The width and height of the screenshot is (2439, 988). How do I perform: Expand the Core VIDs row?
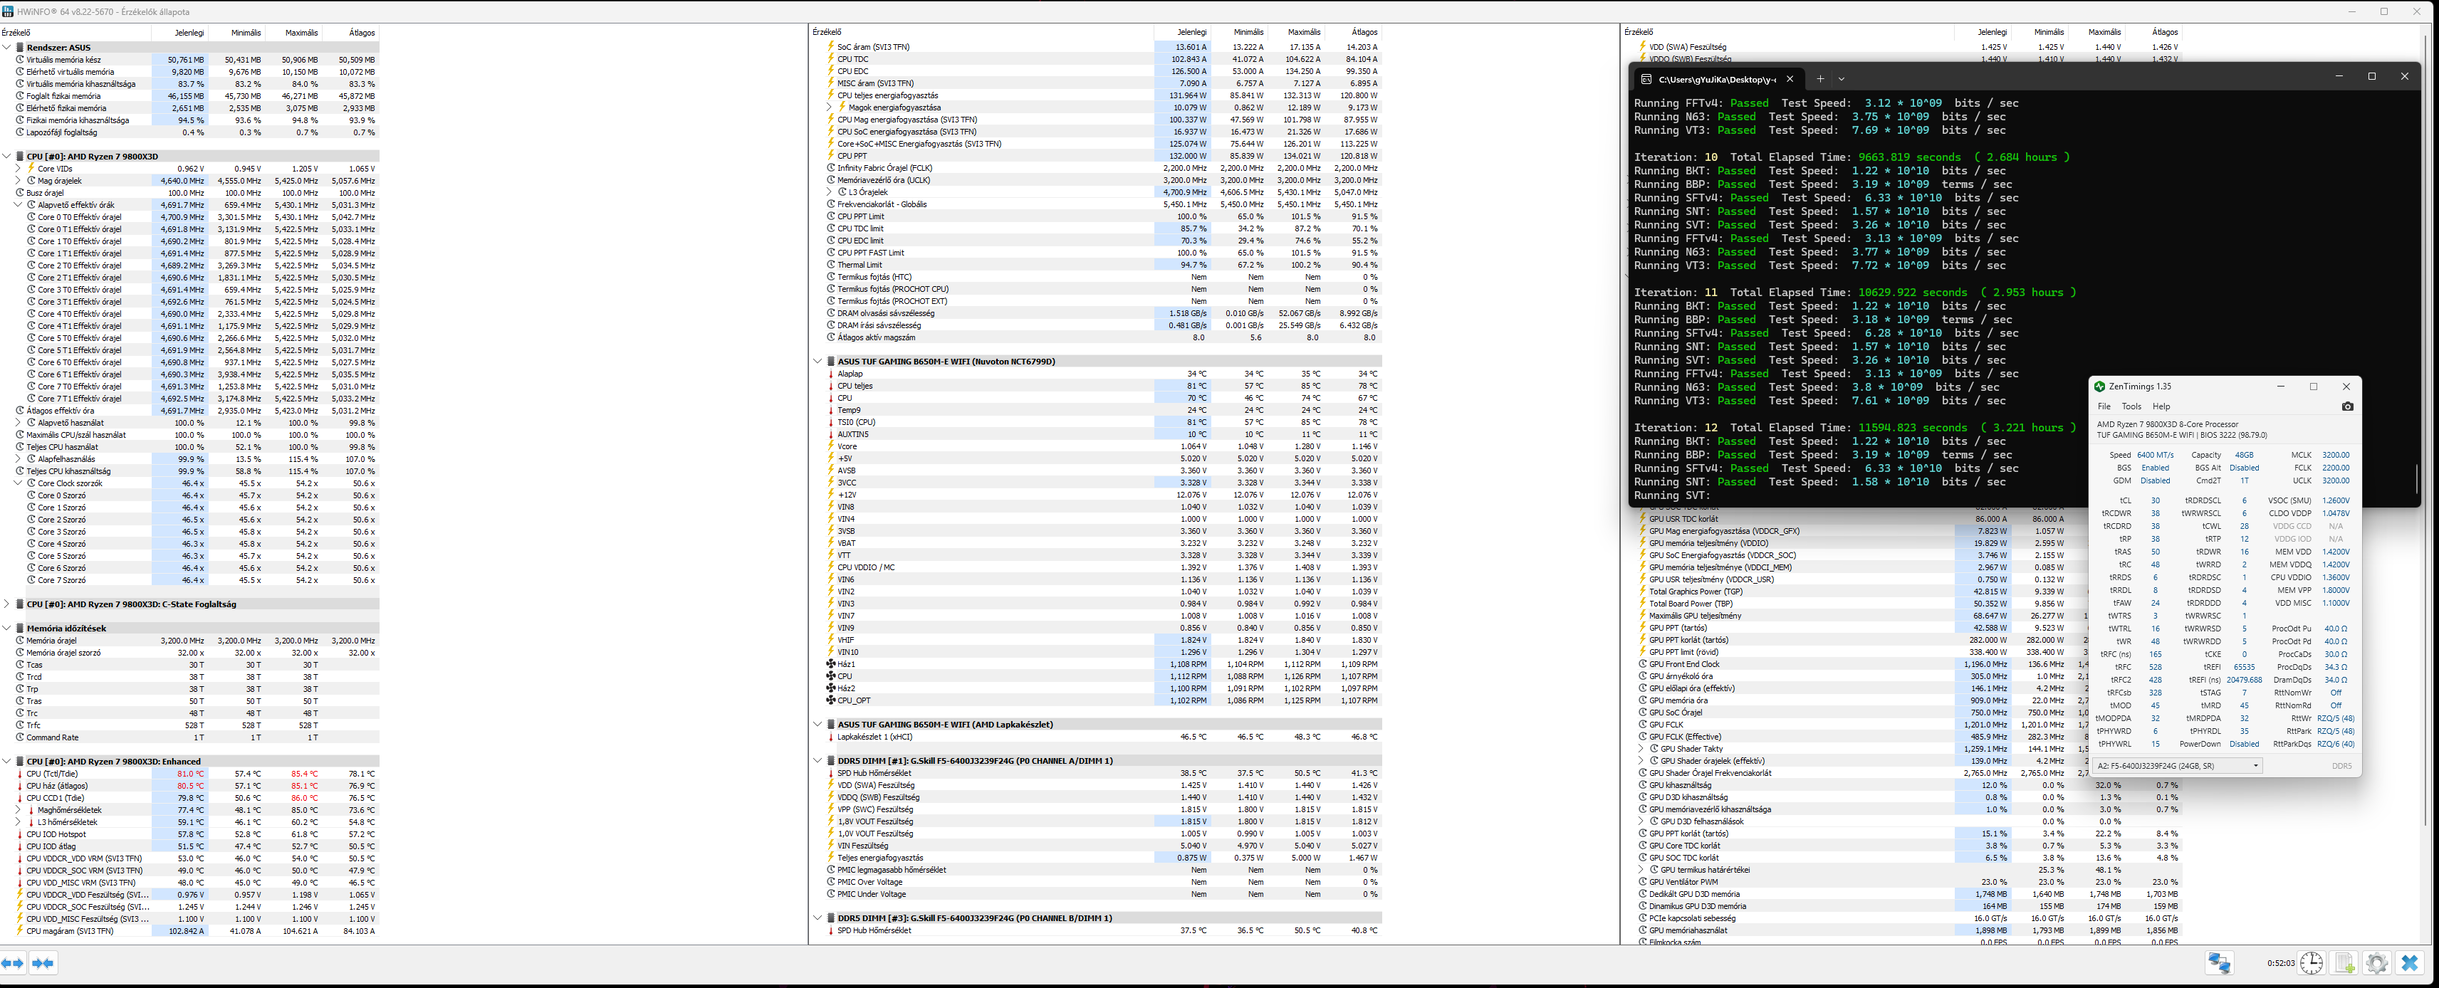18,169
